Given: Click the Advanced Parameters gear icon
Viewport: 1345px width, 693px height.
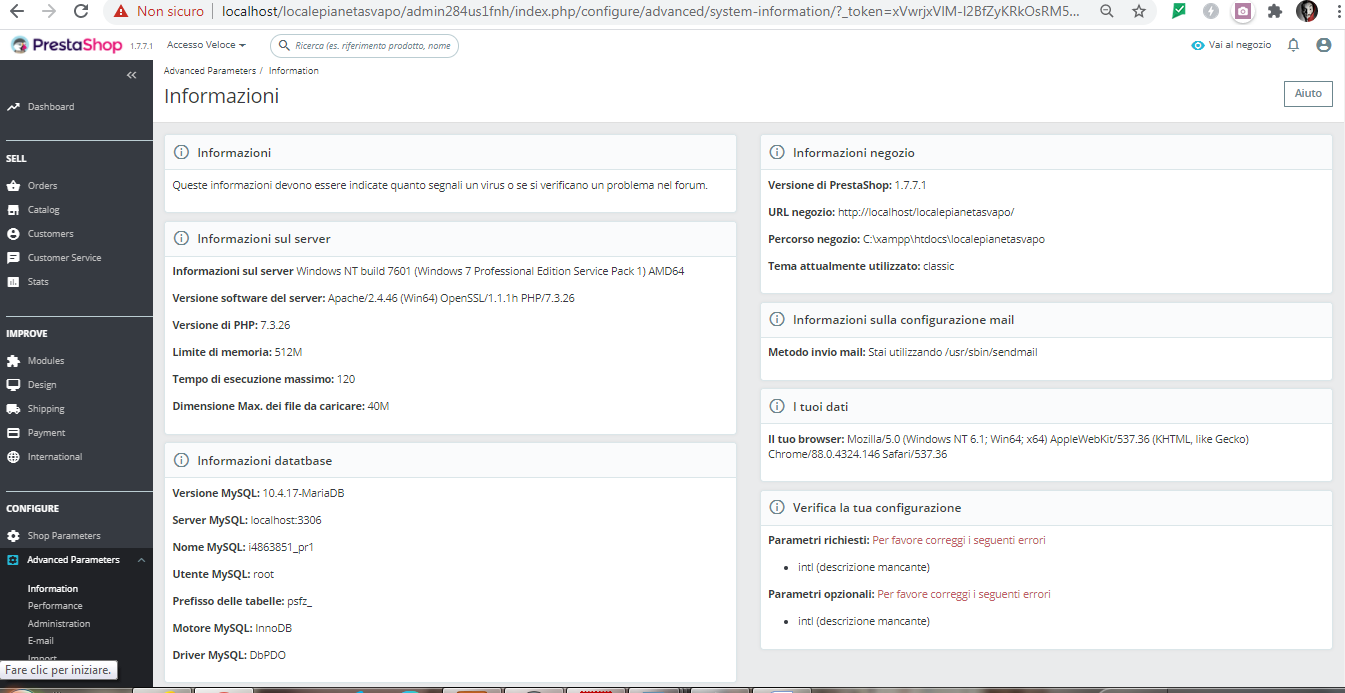Looking at the screenshot, I should (x=13, y=560).
